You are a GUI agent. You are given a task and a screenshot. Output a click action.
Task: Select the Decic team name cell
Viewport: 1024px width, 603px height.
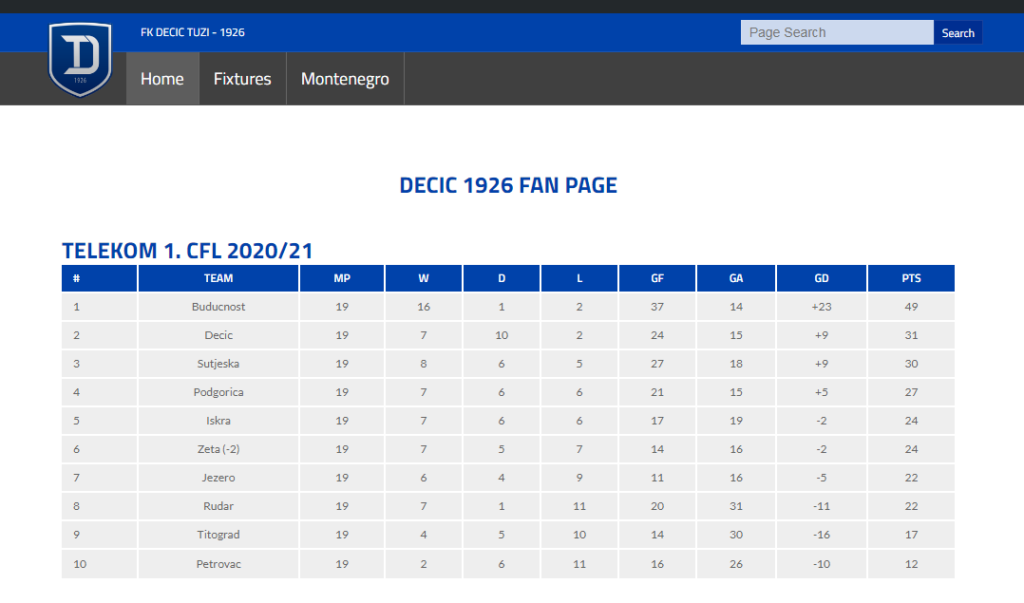[219, 335]
